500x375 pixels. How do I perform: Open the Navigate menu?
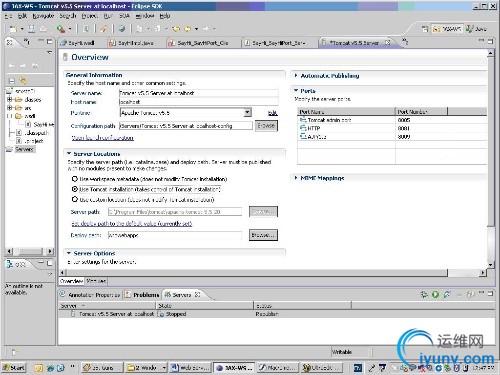43,16
